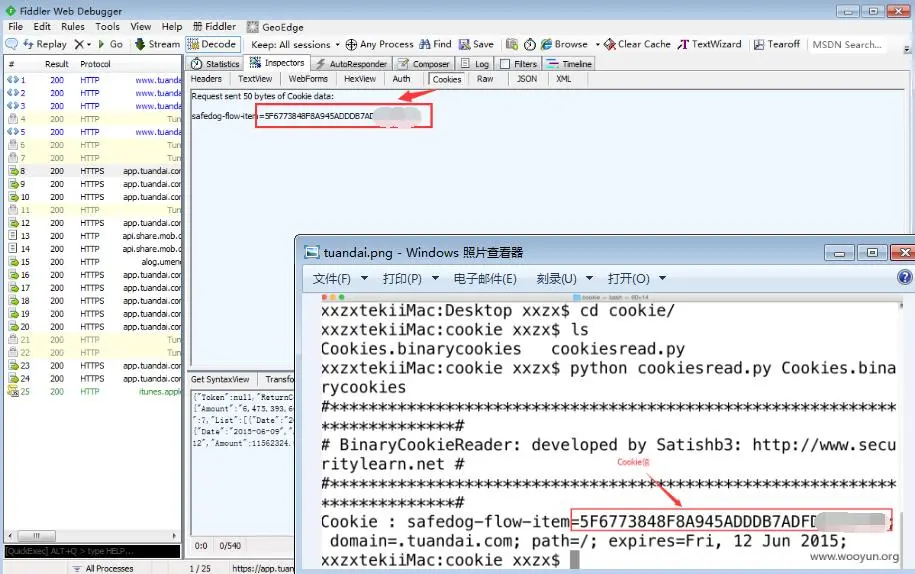The image size is (915, 574).
Task: Switch to the Composer tab
Action: tap(424, 64)
